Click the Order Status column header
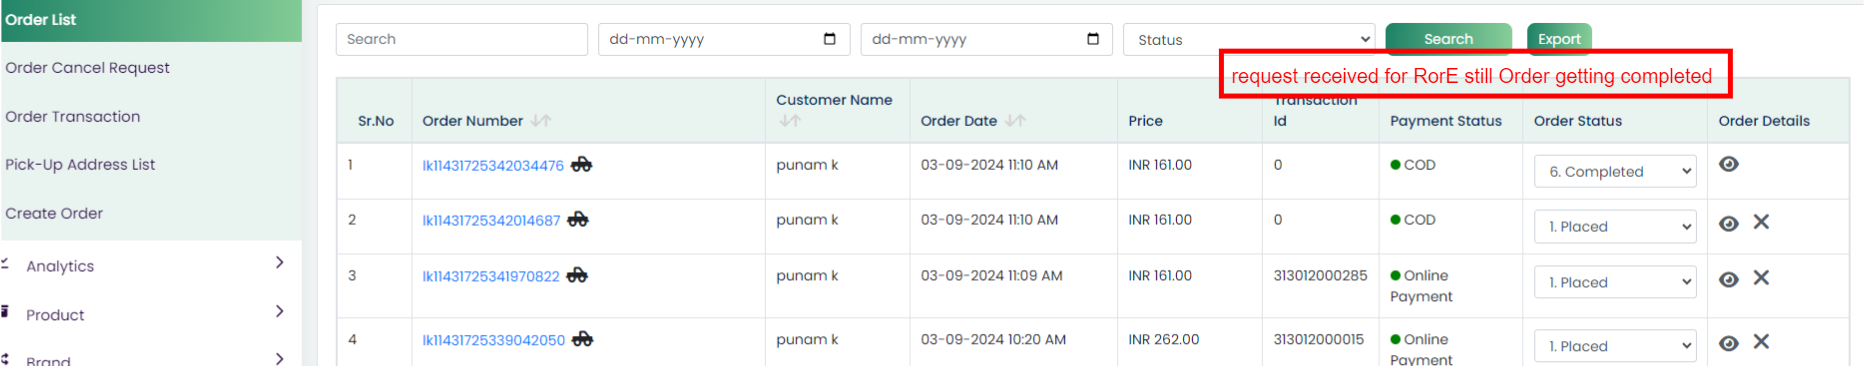The image size is (1865, 366). click(1578, 121)
